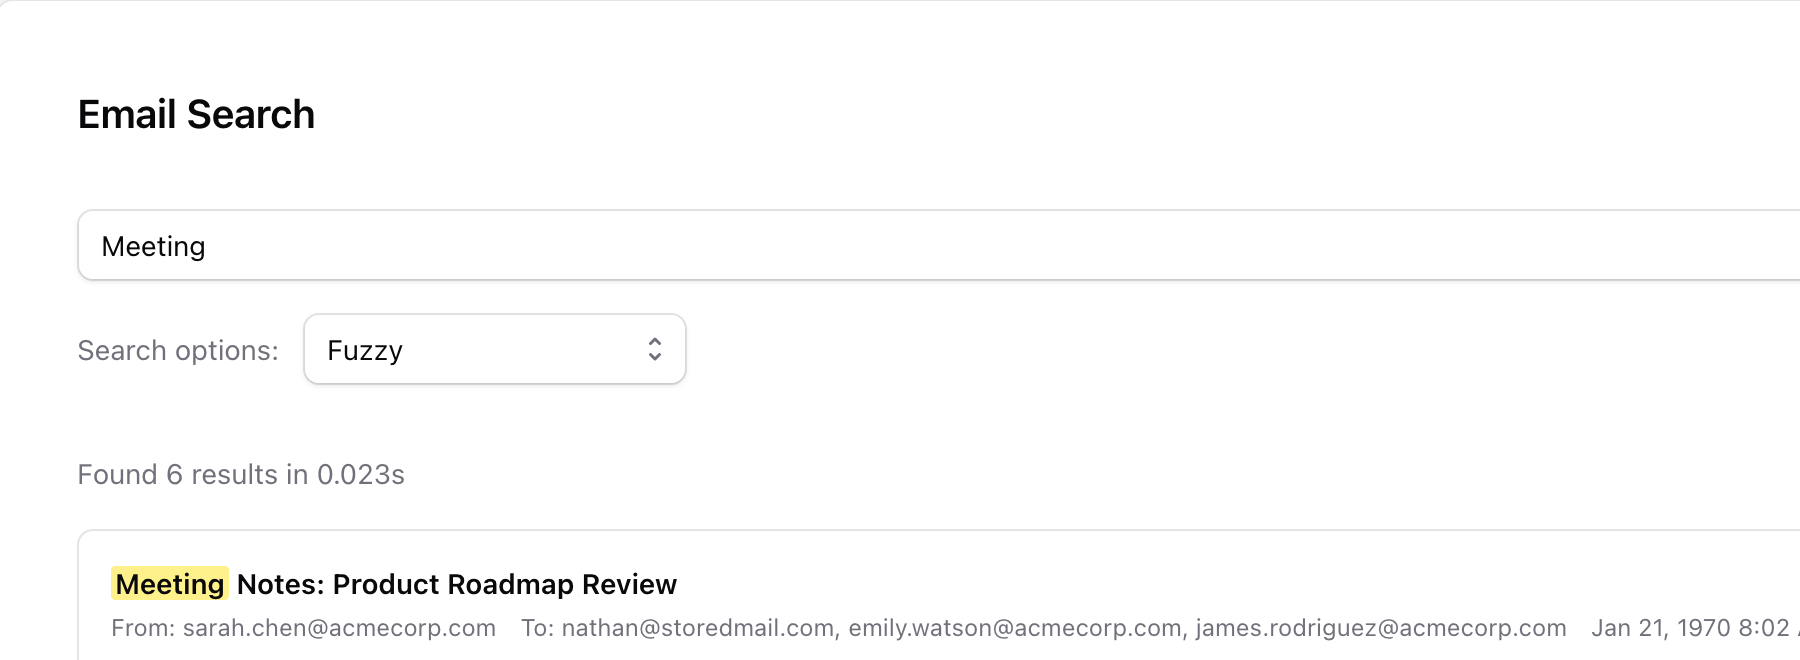Click the "Email Search" page heading

196,115
